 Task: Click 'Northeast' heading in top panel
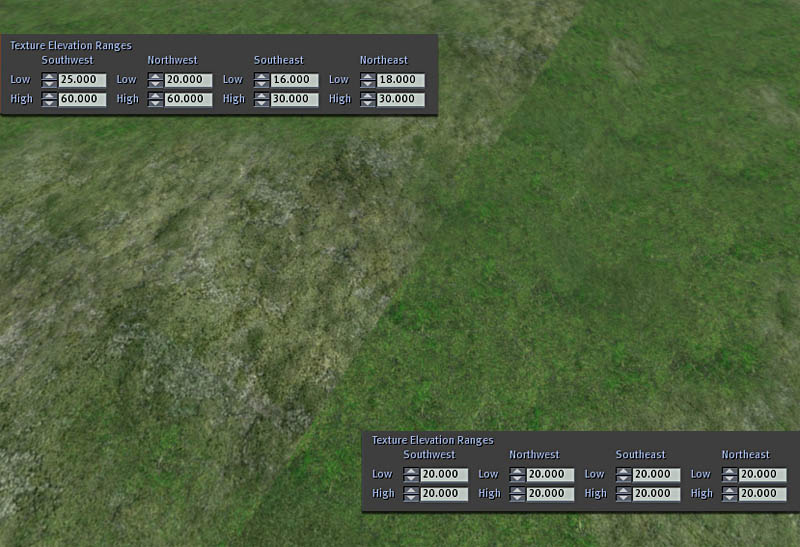384,60
